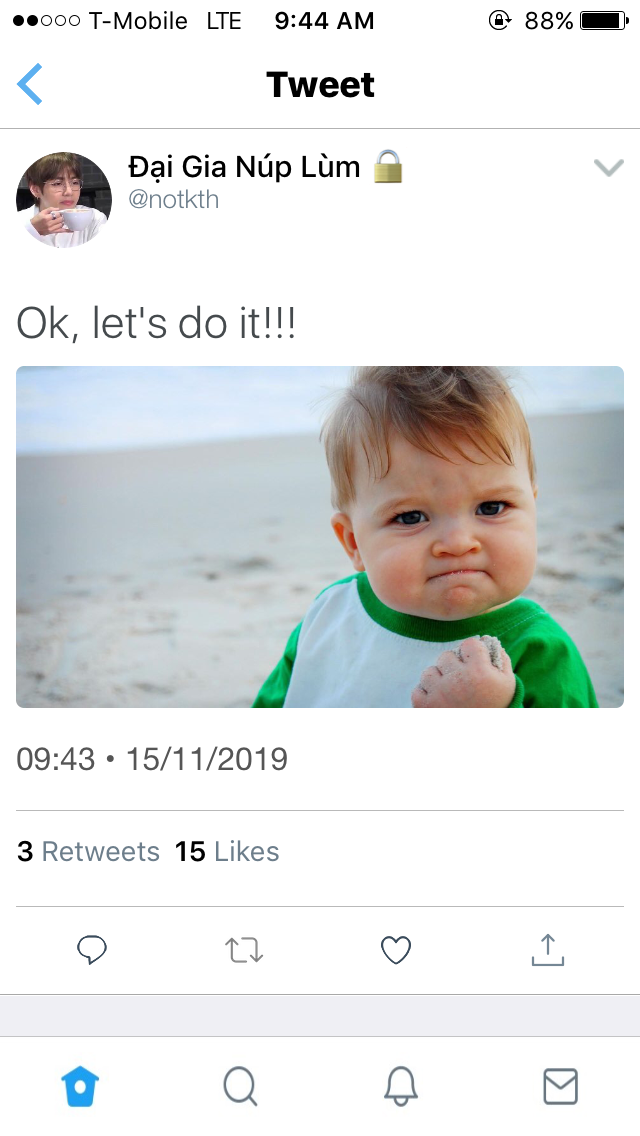Open the Messages envelope tab
This screenshot has height=1136, width=640.
coord(560,1085)
